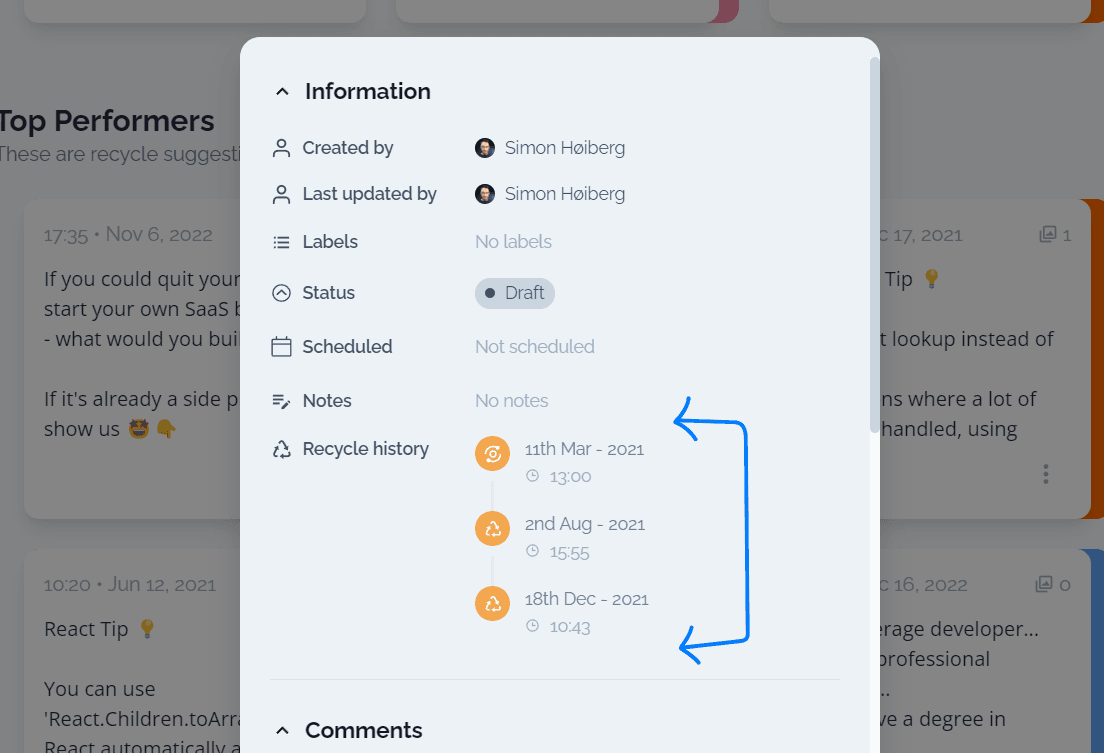The height and width of the screenshot is (753, 1104).
Task: Click the No labels placeholder text
Action: (513, 242)
